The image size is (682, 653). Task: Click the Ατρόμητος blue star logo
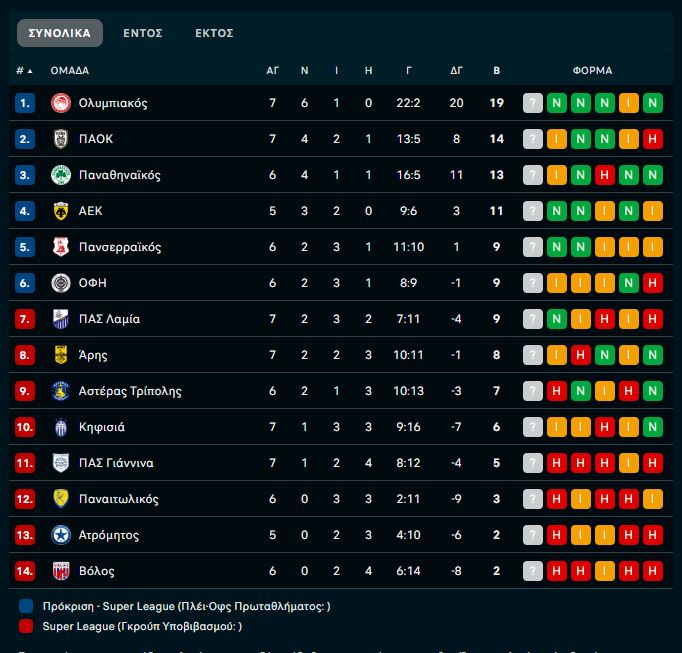pyautogui.click(x=60, y=535)
